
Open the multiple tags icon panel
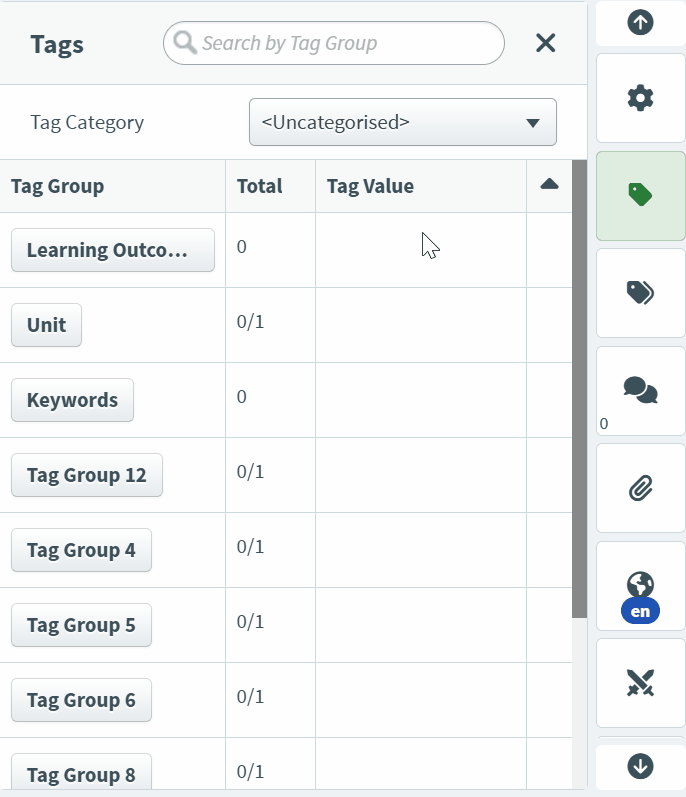pos(640,292)
